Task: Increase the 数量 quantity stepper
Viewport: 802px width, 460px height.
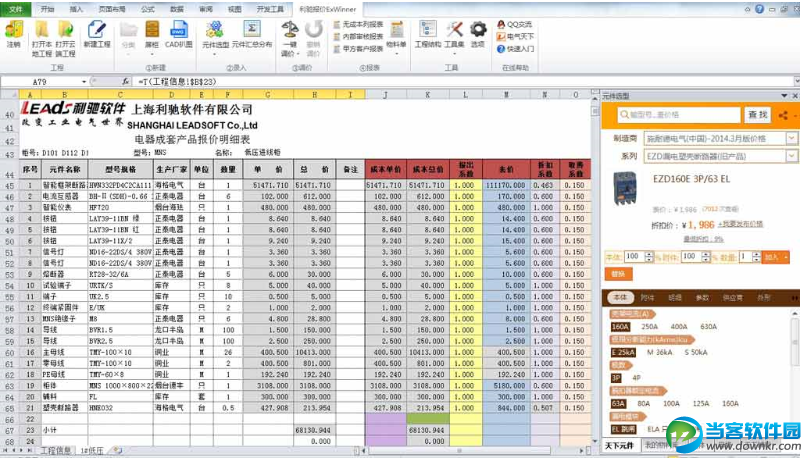Action: pyautogui.click(x=756, y=254)
